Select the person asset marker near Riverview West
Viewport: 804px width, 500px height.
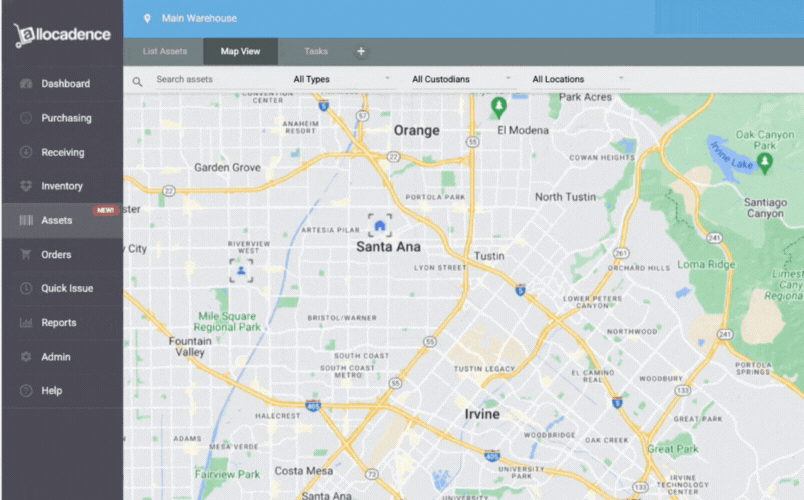click(241, 270)
